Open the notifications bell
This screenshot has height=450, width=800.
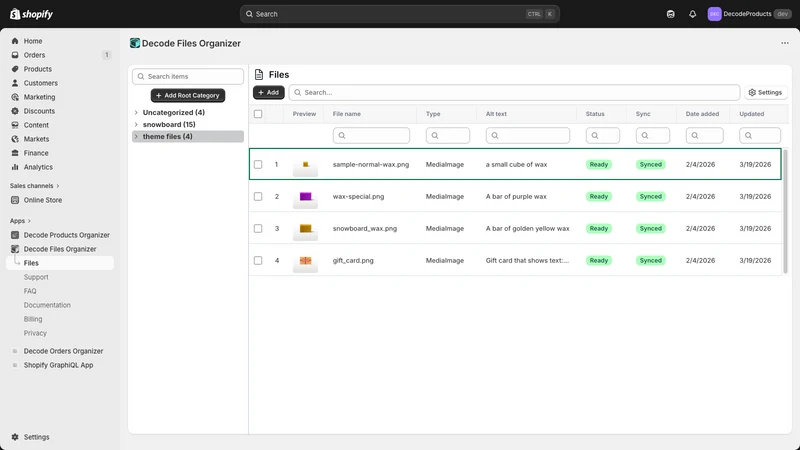click(692, 14)
